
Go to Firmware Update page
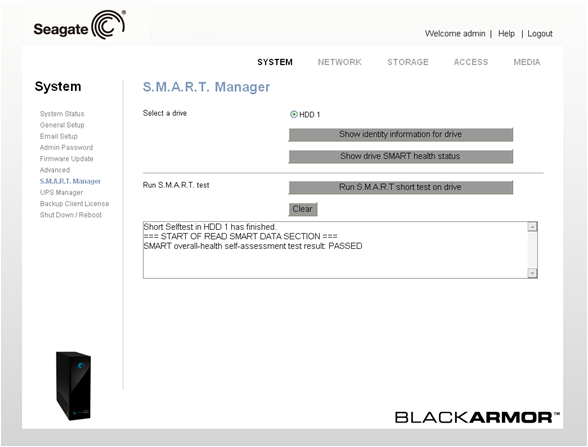66,159
